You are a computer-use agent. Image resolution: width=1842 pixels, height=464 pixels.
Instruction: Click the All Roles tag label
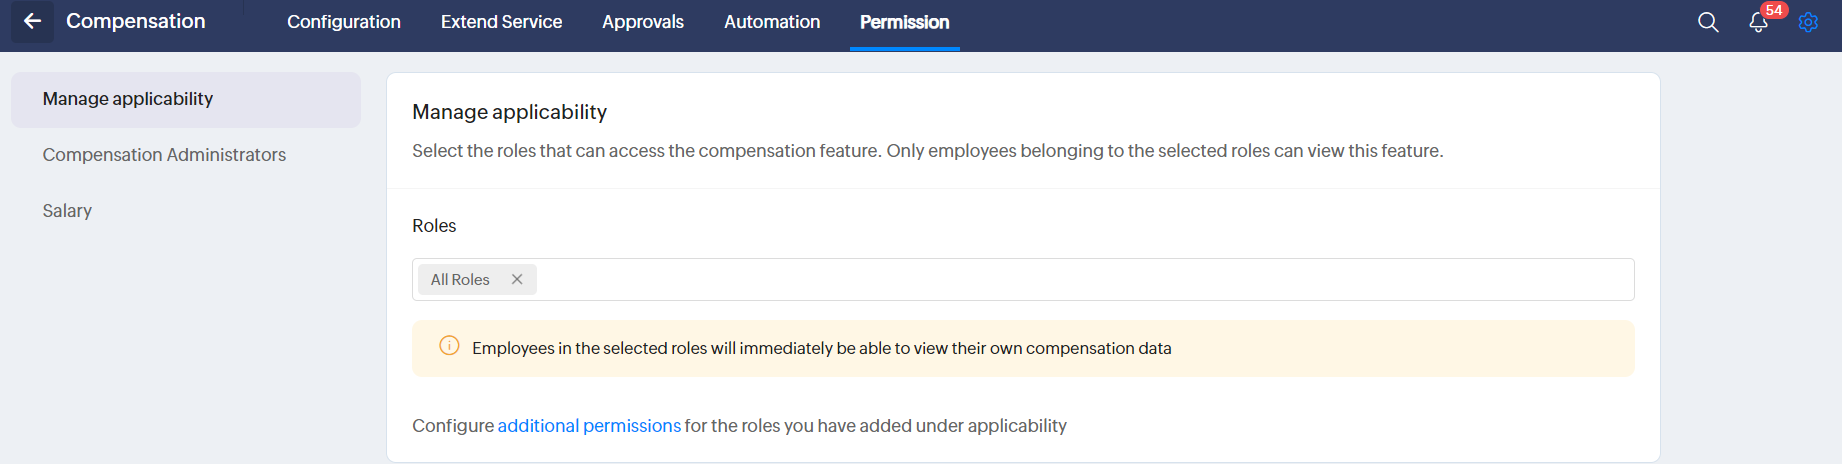coord(460,280)
